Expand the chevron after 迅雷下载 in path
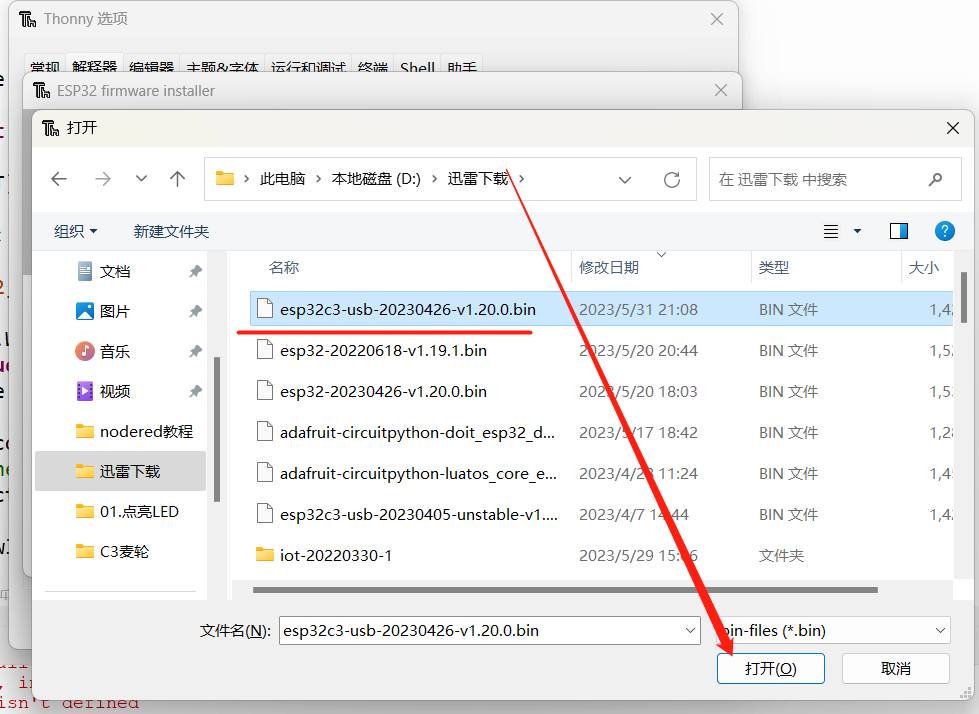 521,179
